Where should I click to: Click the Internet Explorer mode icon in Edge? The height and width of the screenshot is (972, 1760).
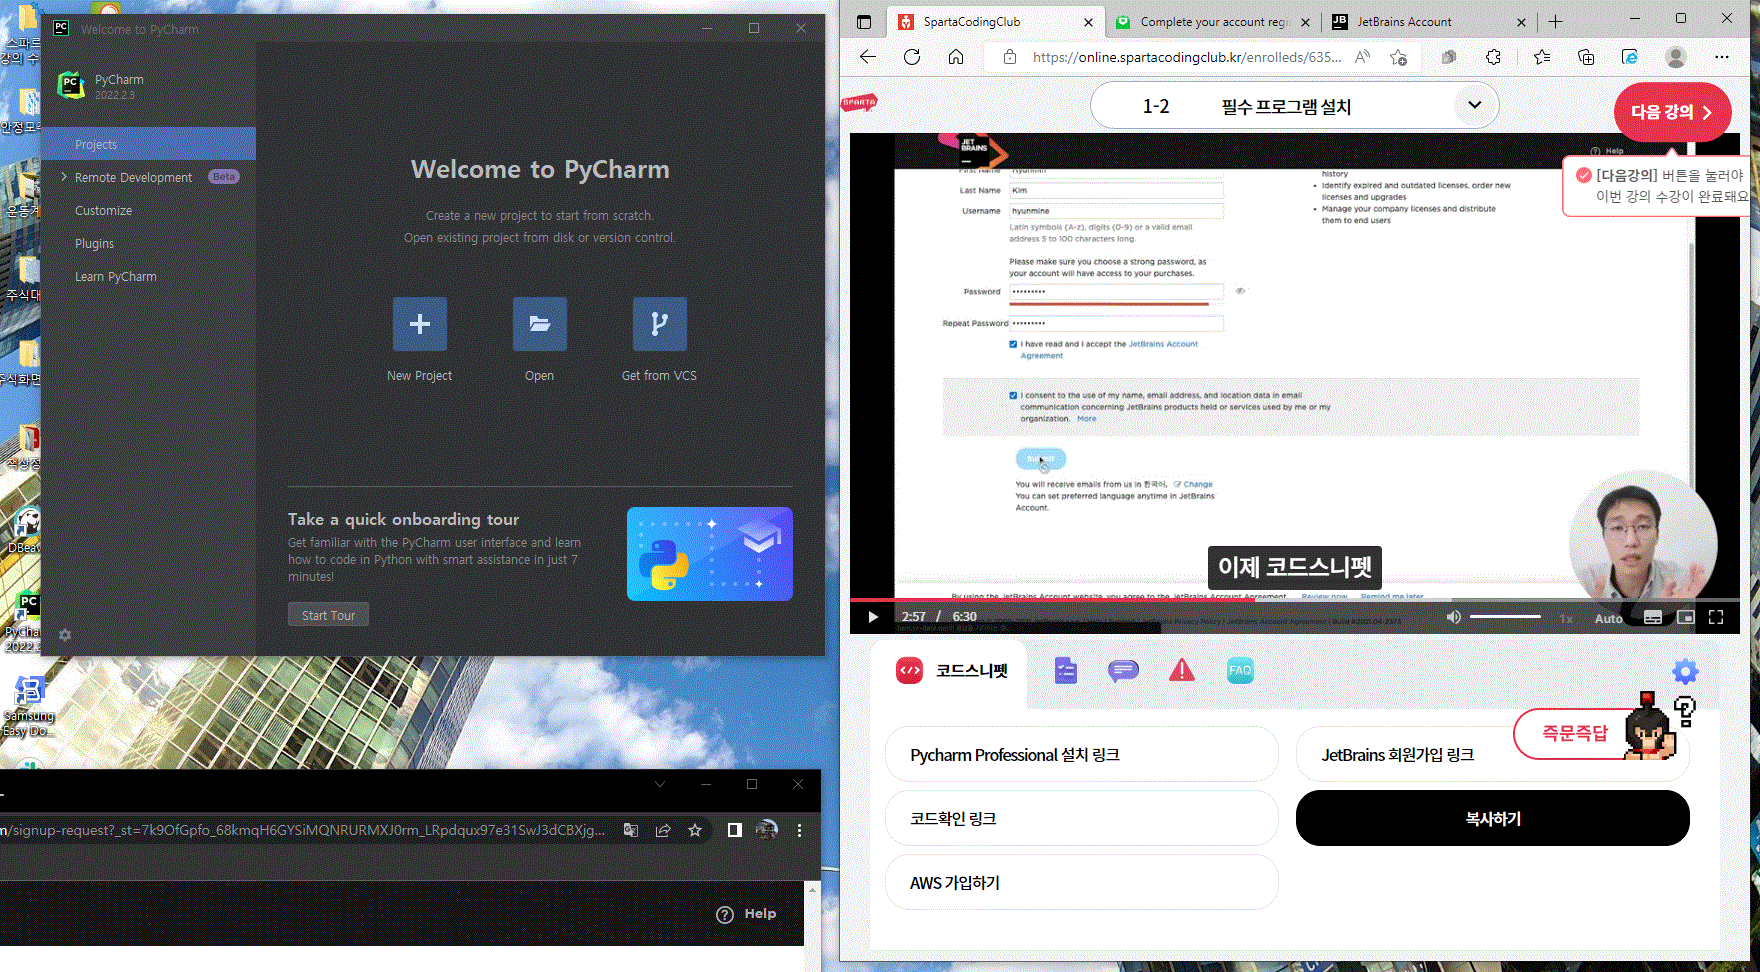click(1630, 57)
